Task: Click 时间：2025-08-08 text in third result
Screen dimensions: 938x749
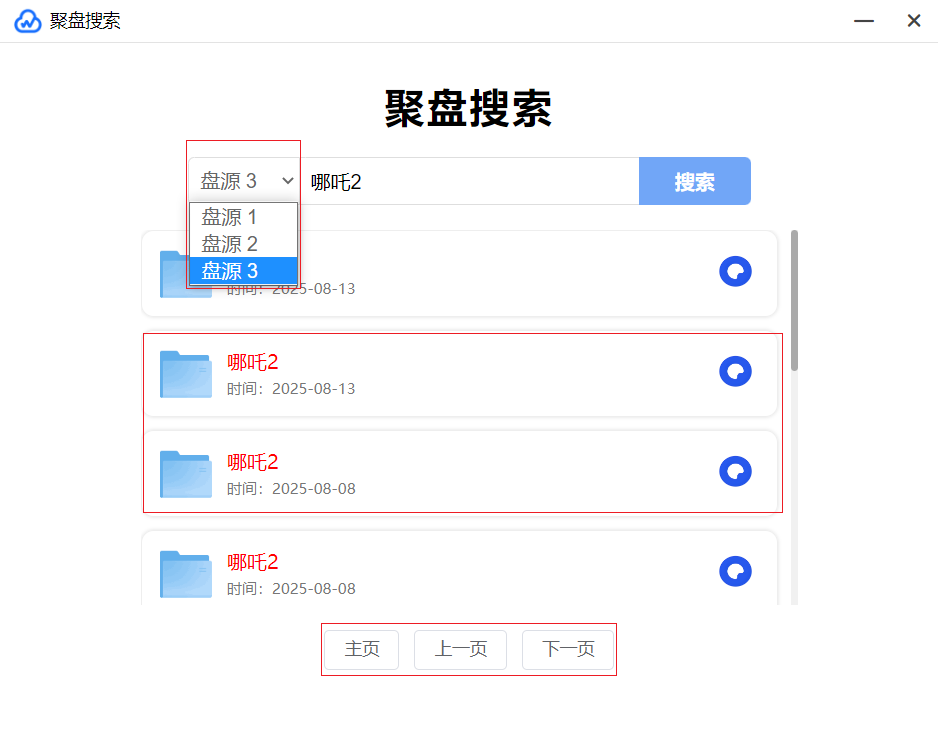Action: [x=291, y=489]
